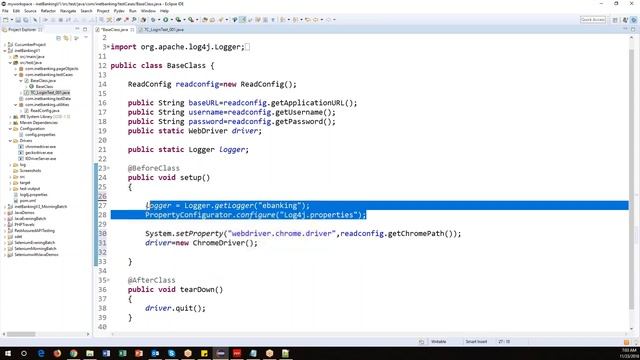Select the Screenshots folder
Viewport: 640px width, 360px height.
30,171
